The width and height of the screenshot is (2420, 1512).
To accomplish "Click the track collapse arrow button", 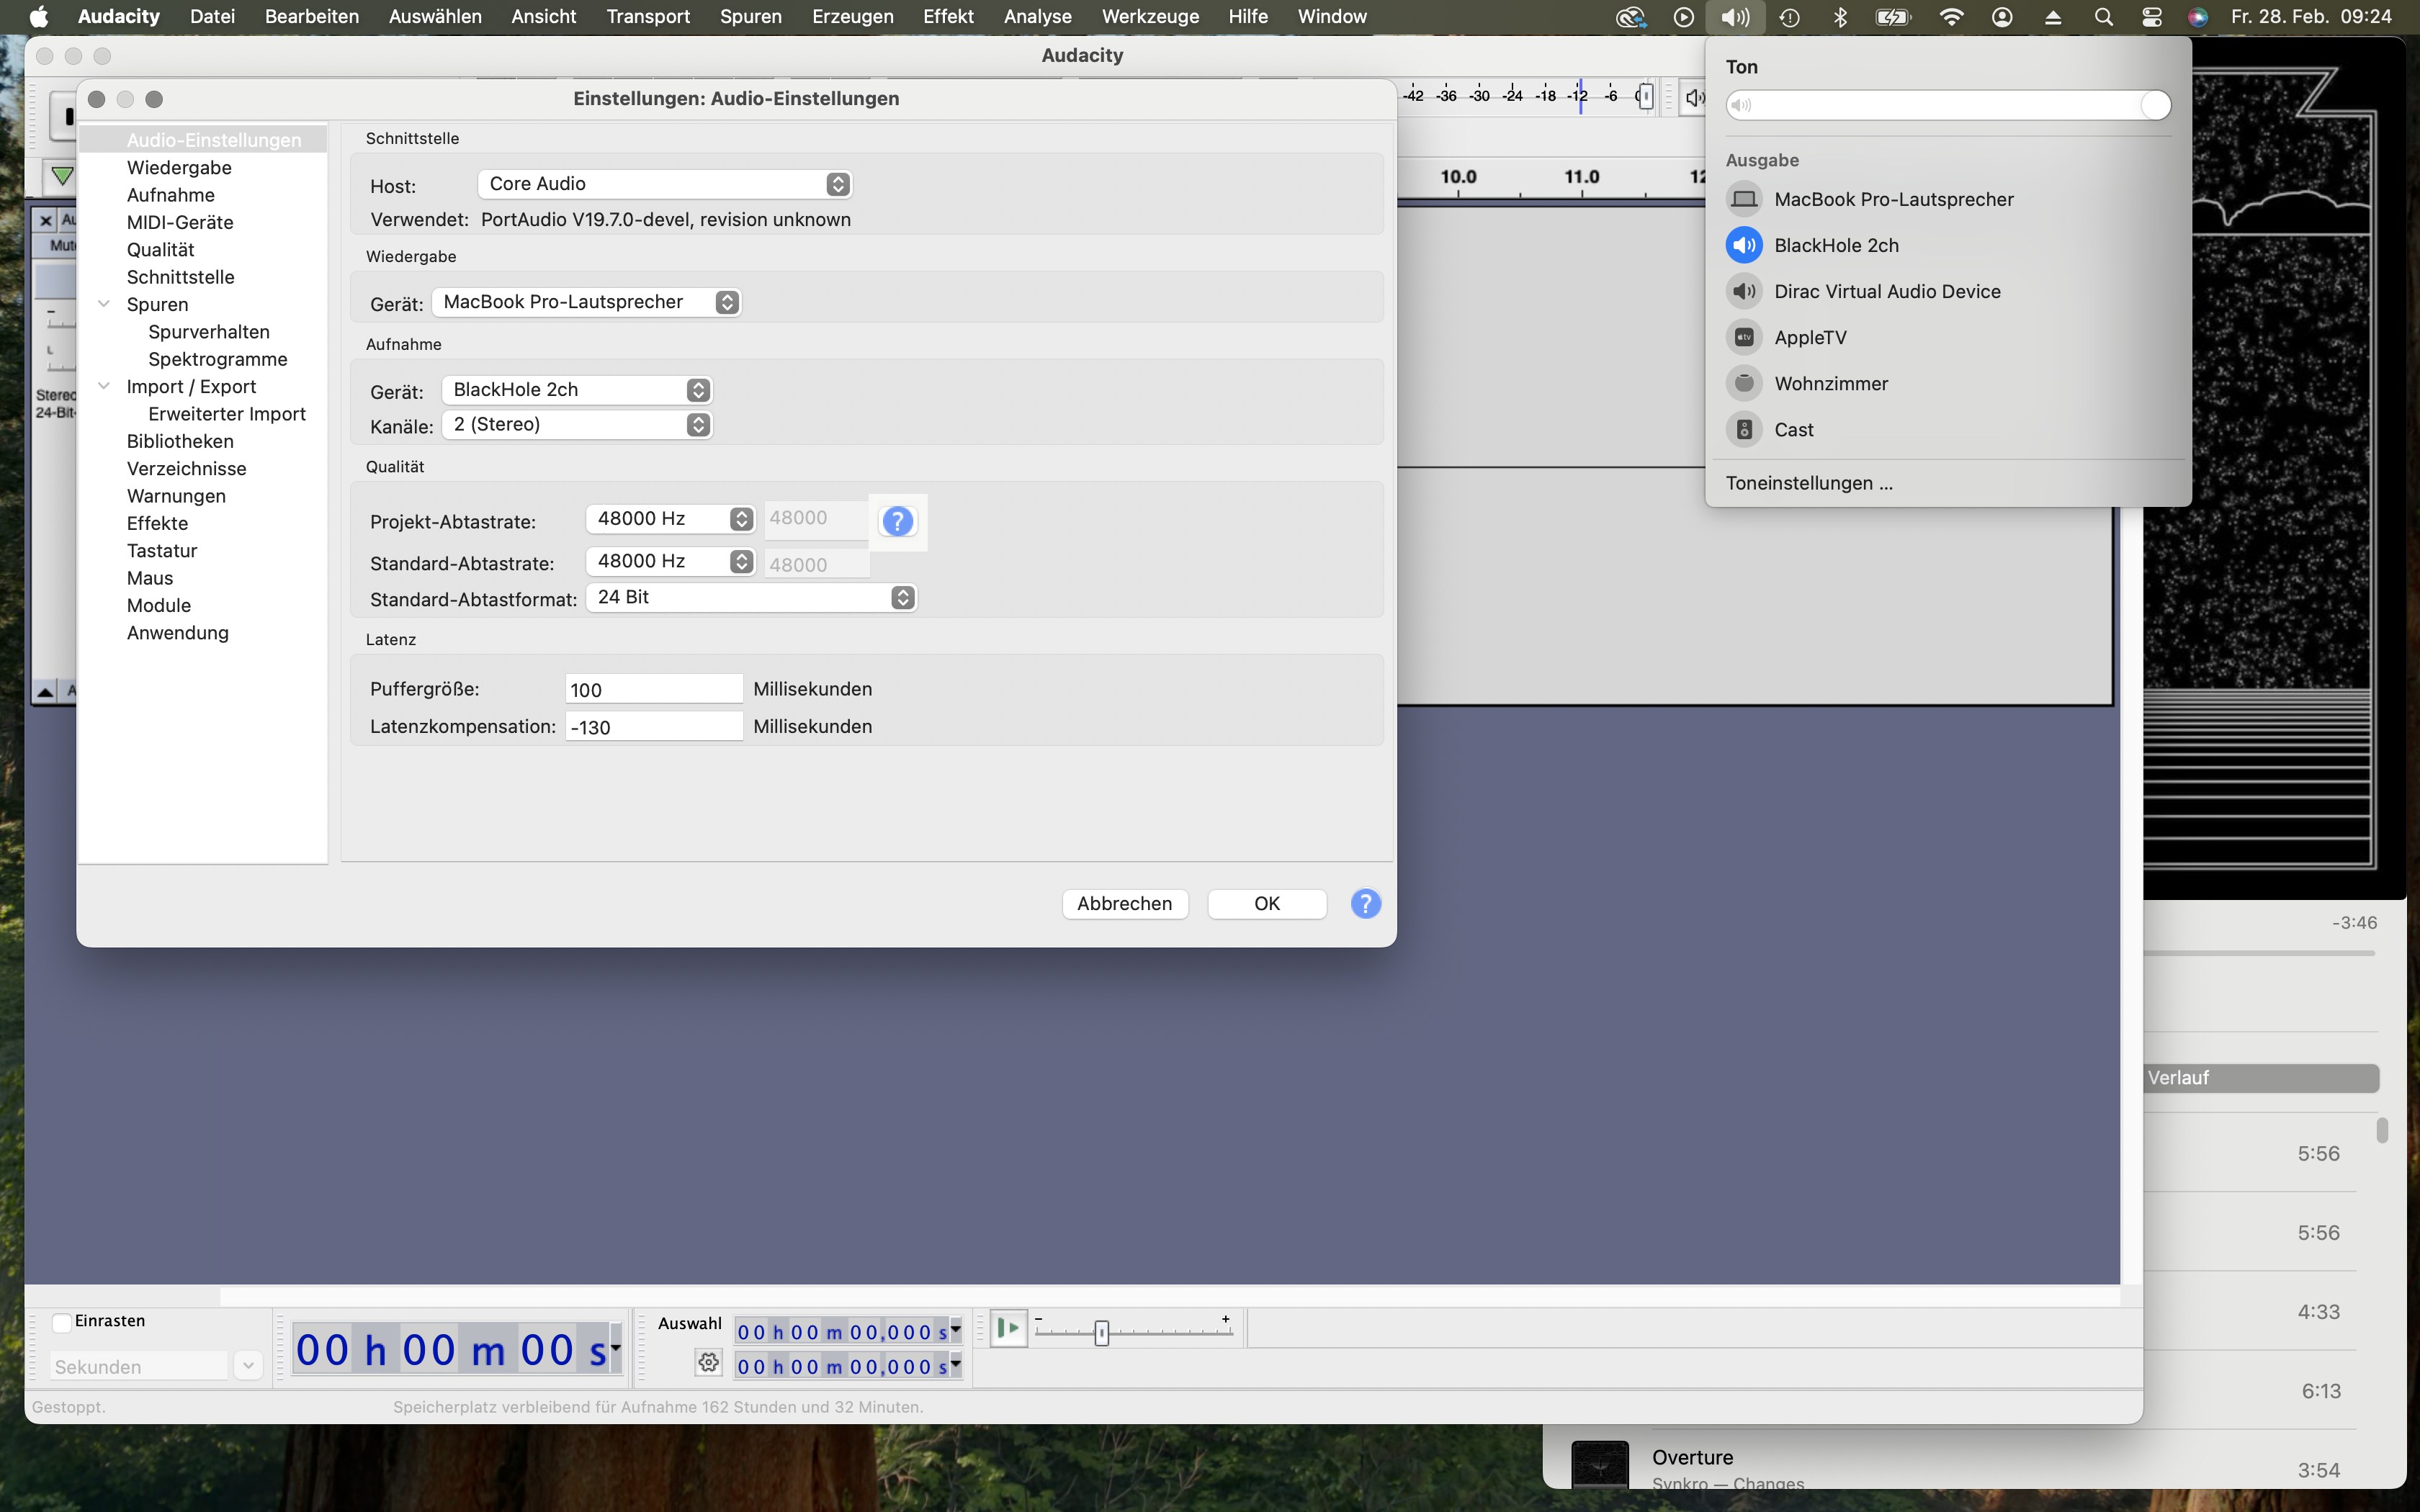I will click(x=45, y=691).
